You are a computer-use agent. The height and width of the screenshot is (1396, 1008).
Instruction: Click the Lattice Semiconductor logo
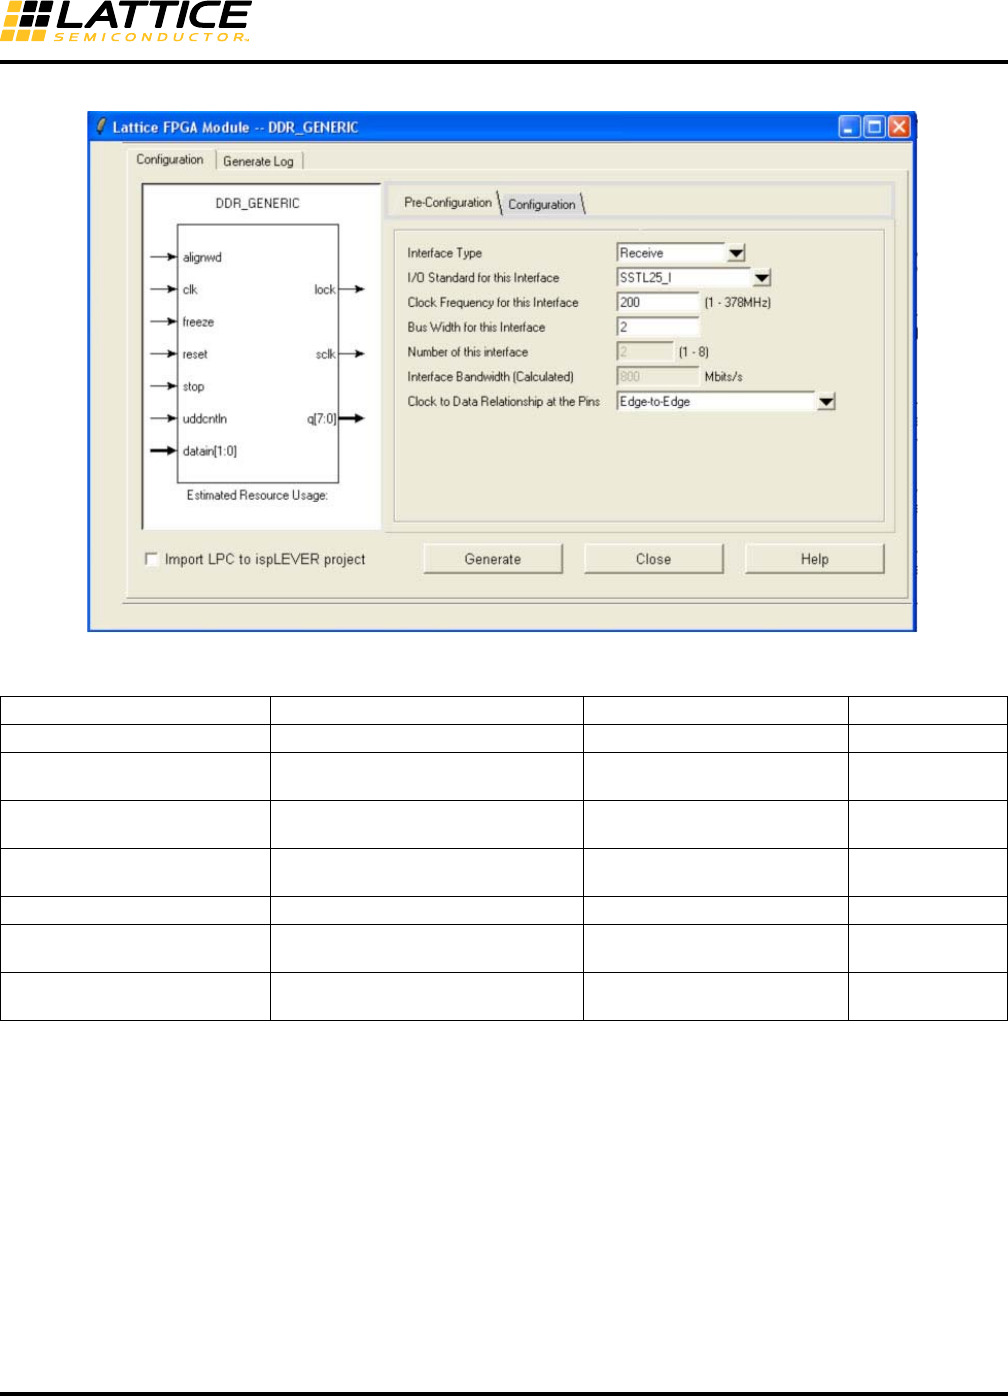(125, 22)
